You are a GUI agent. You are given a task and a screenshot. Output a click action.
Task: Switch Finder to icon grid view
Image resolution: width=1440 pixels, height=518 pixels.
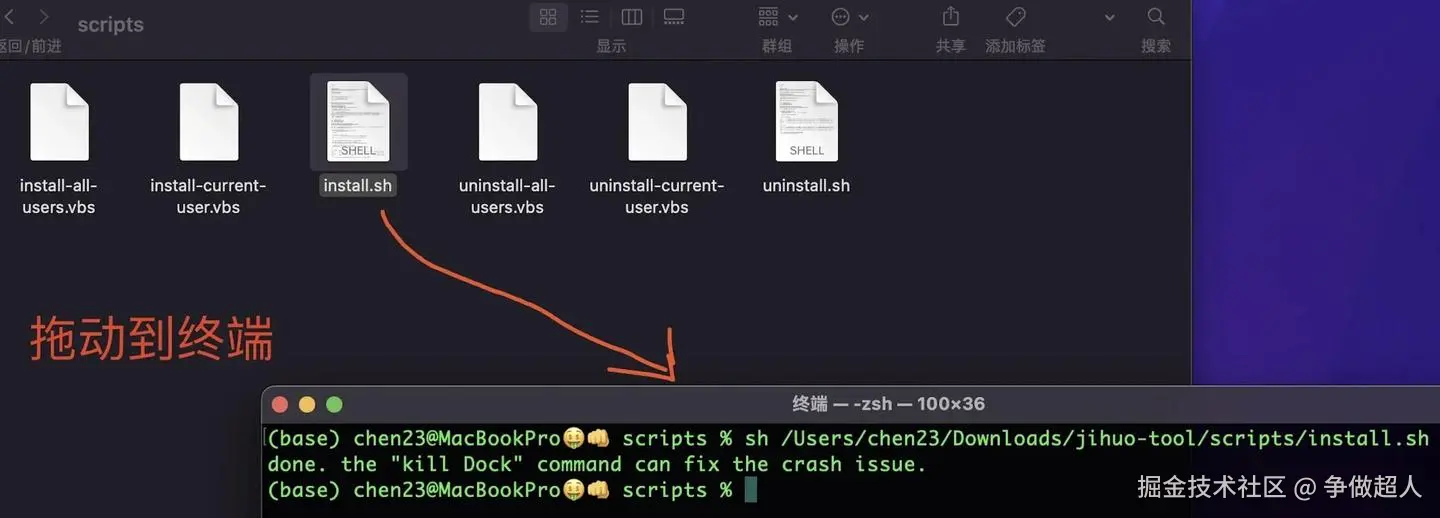(548, 17)
